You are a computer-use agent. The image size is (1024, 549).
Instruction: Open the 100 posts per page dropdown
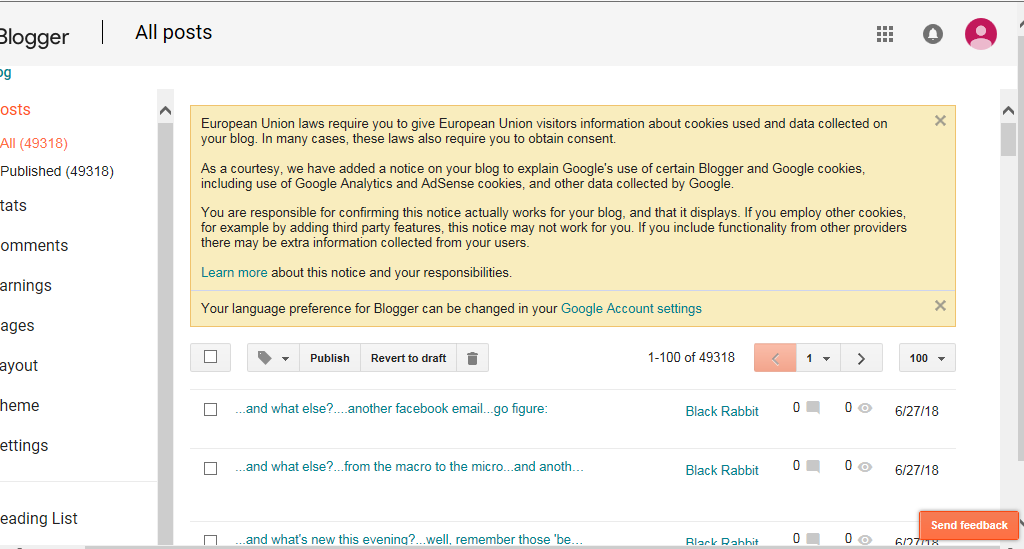(x=927, y=358)
